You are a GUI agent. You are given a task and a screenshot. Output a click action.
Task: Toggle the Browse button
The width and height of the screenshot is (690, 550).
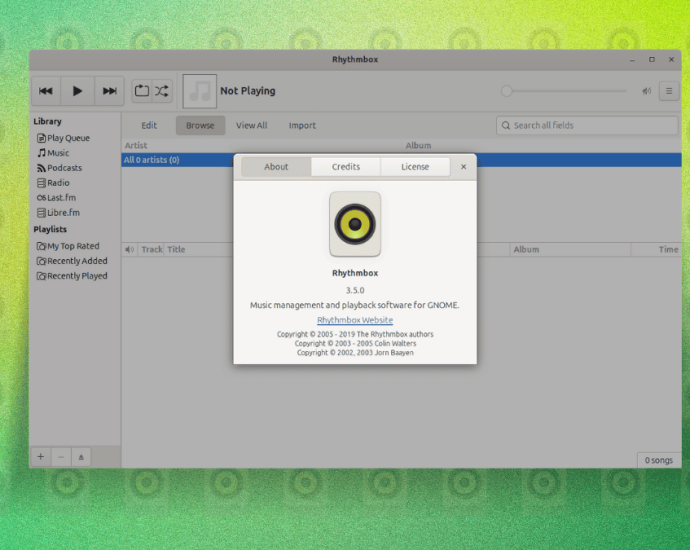[200, 126]
